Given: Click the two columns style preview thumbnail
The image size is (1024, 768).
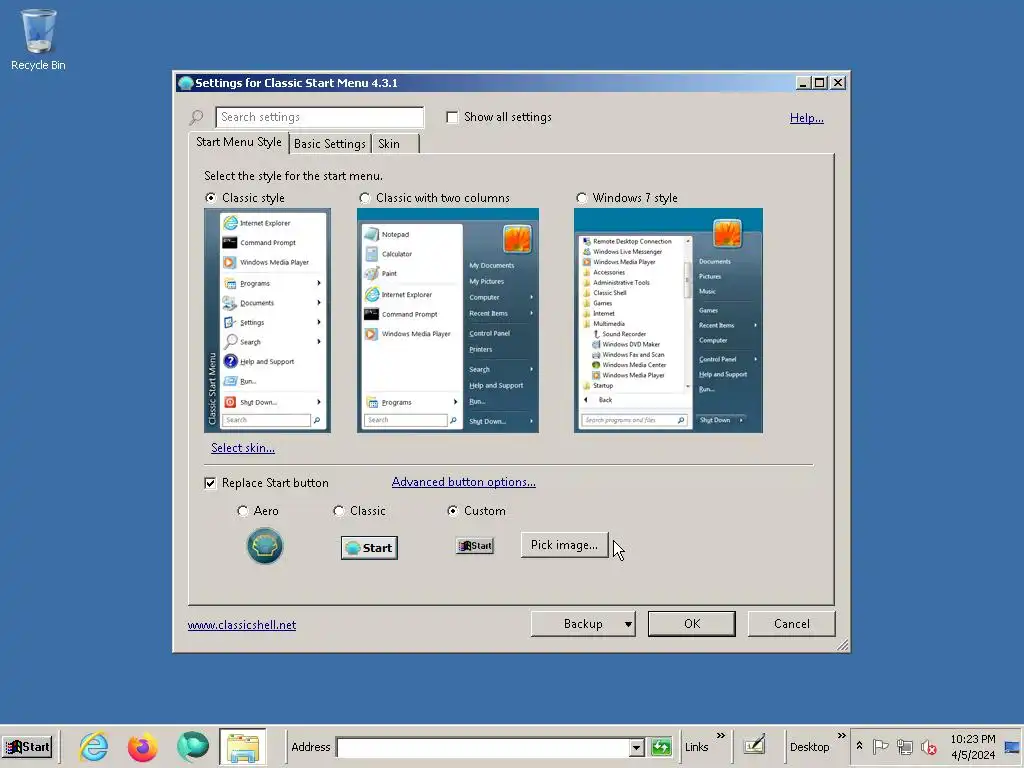Looking at the screenshot, I should click(448, 320).
